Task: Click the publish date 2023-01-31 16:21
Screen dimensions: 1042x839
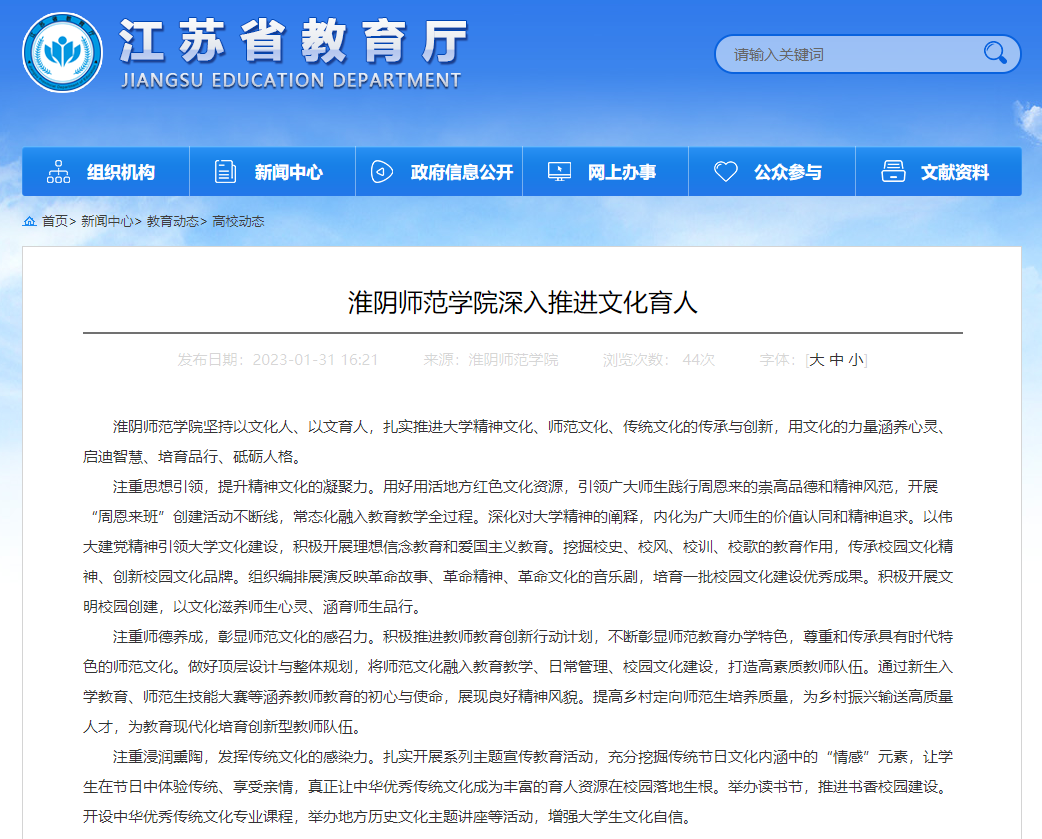Action: (315, 360)
